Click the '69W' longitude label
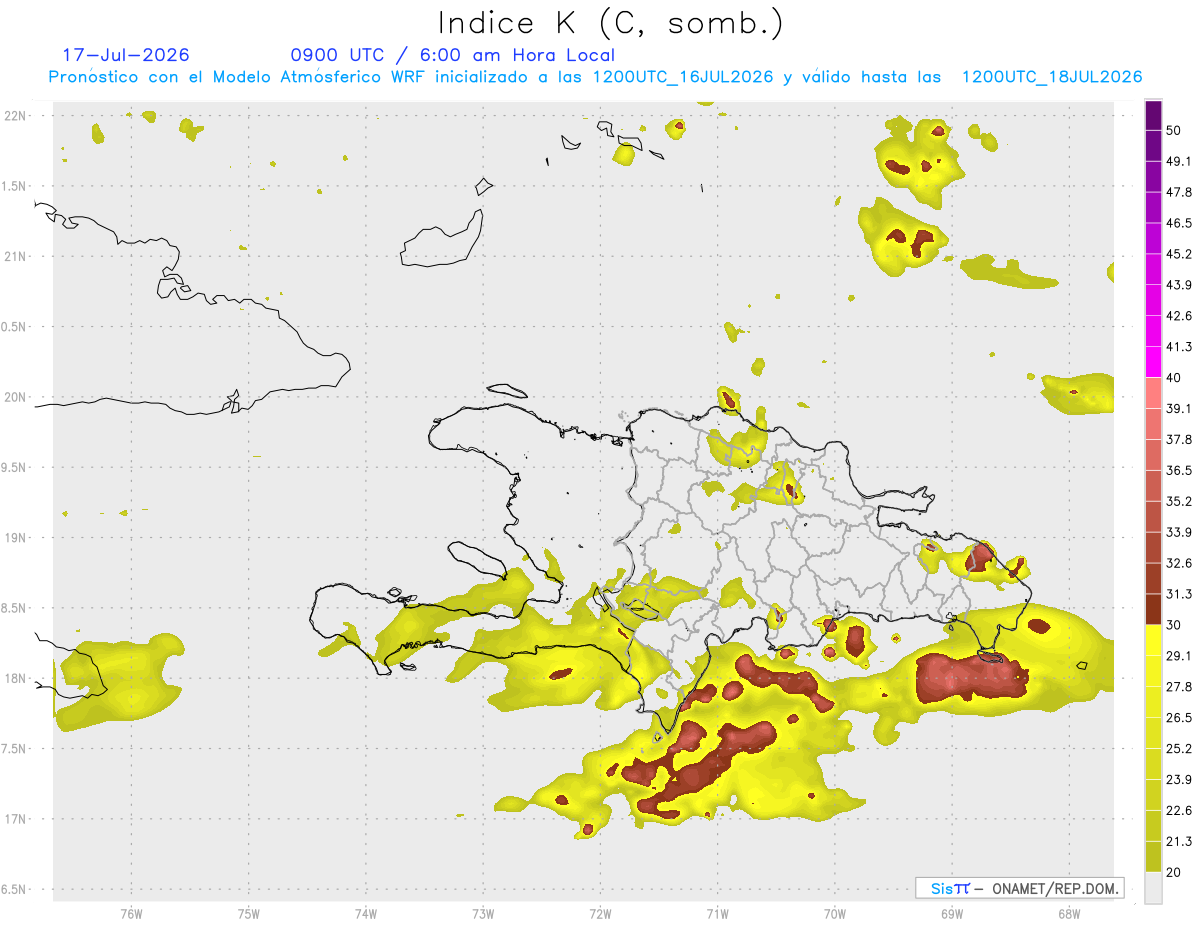Screen dimensions: 1200x927 click(952, 914)
